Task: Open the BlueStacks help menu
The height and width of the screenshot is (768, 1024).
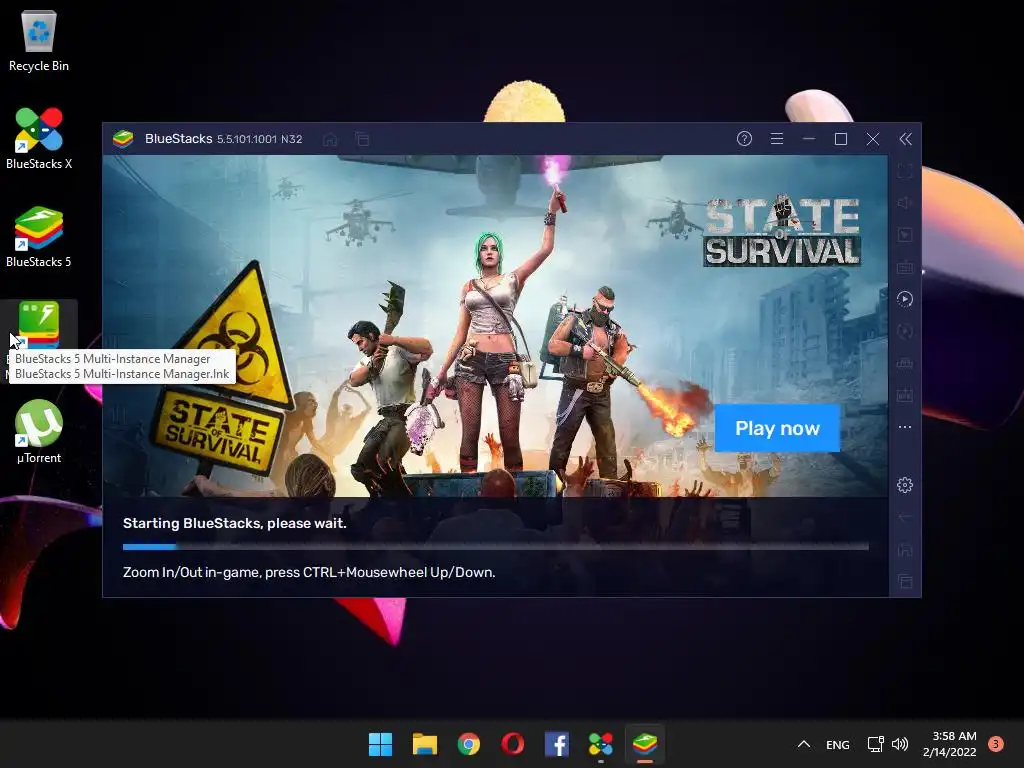Action: [x=744, y=138]
